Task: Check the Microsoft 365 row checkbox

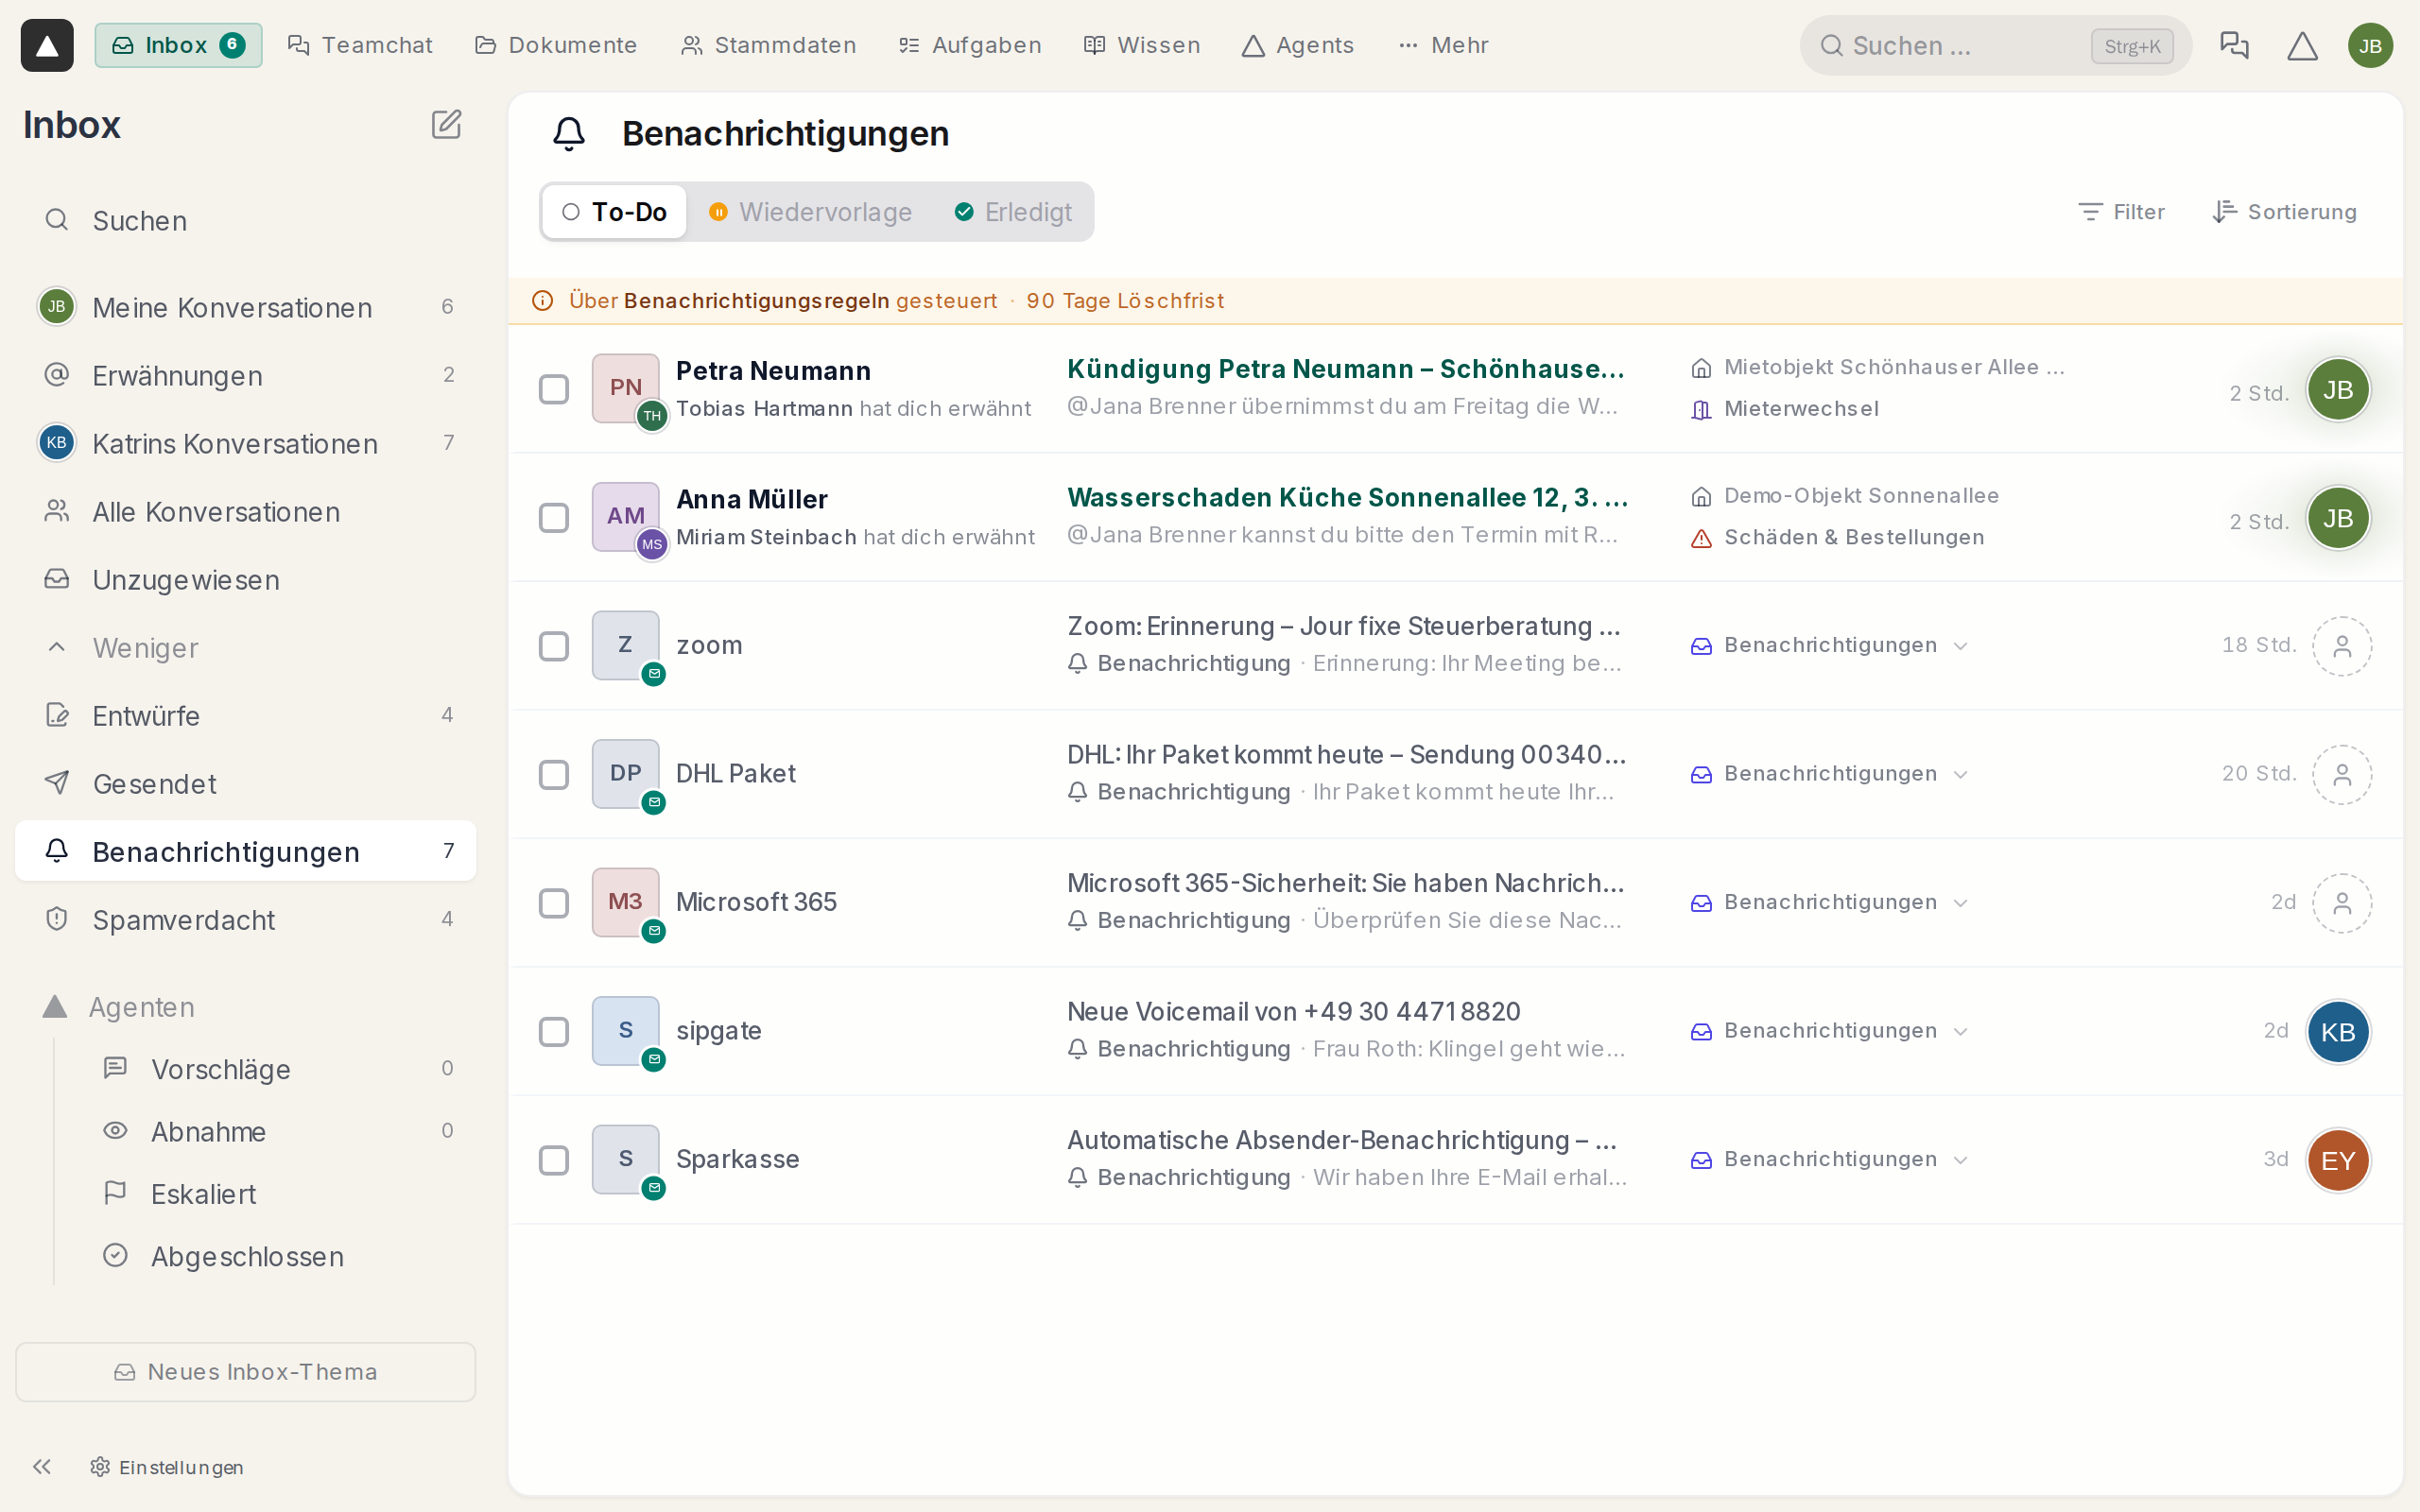Action: pos(553,903)
